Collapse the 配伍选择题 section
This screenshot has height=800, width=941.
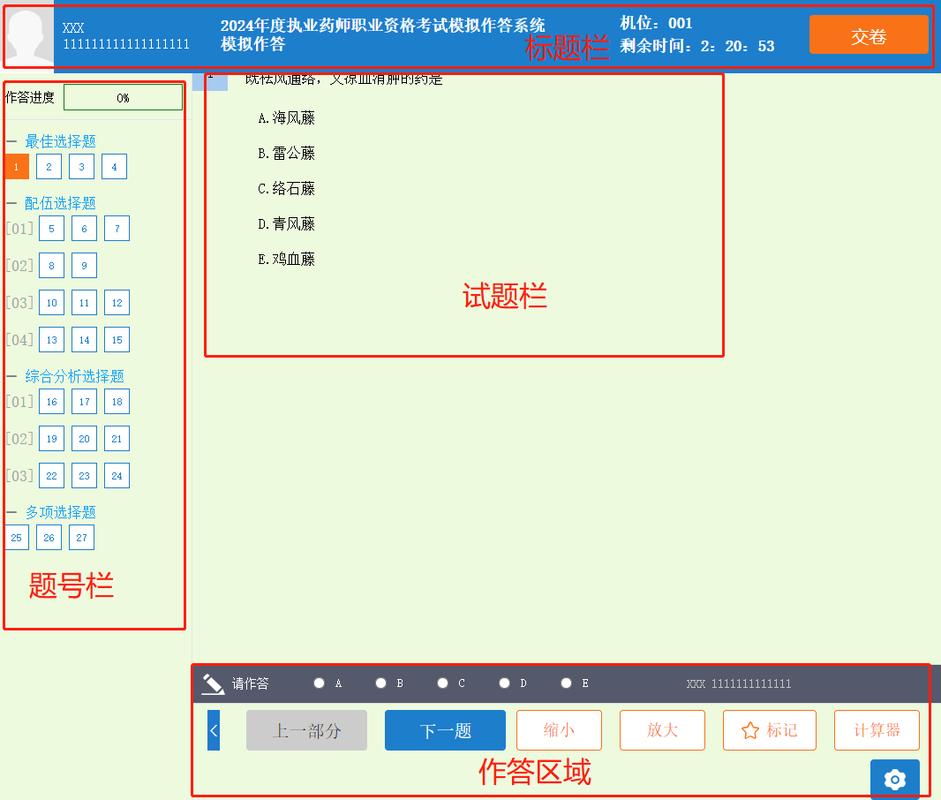(11, 203)
